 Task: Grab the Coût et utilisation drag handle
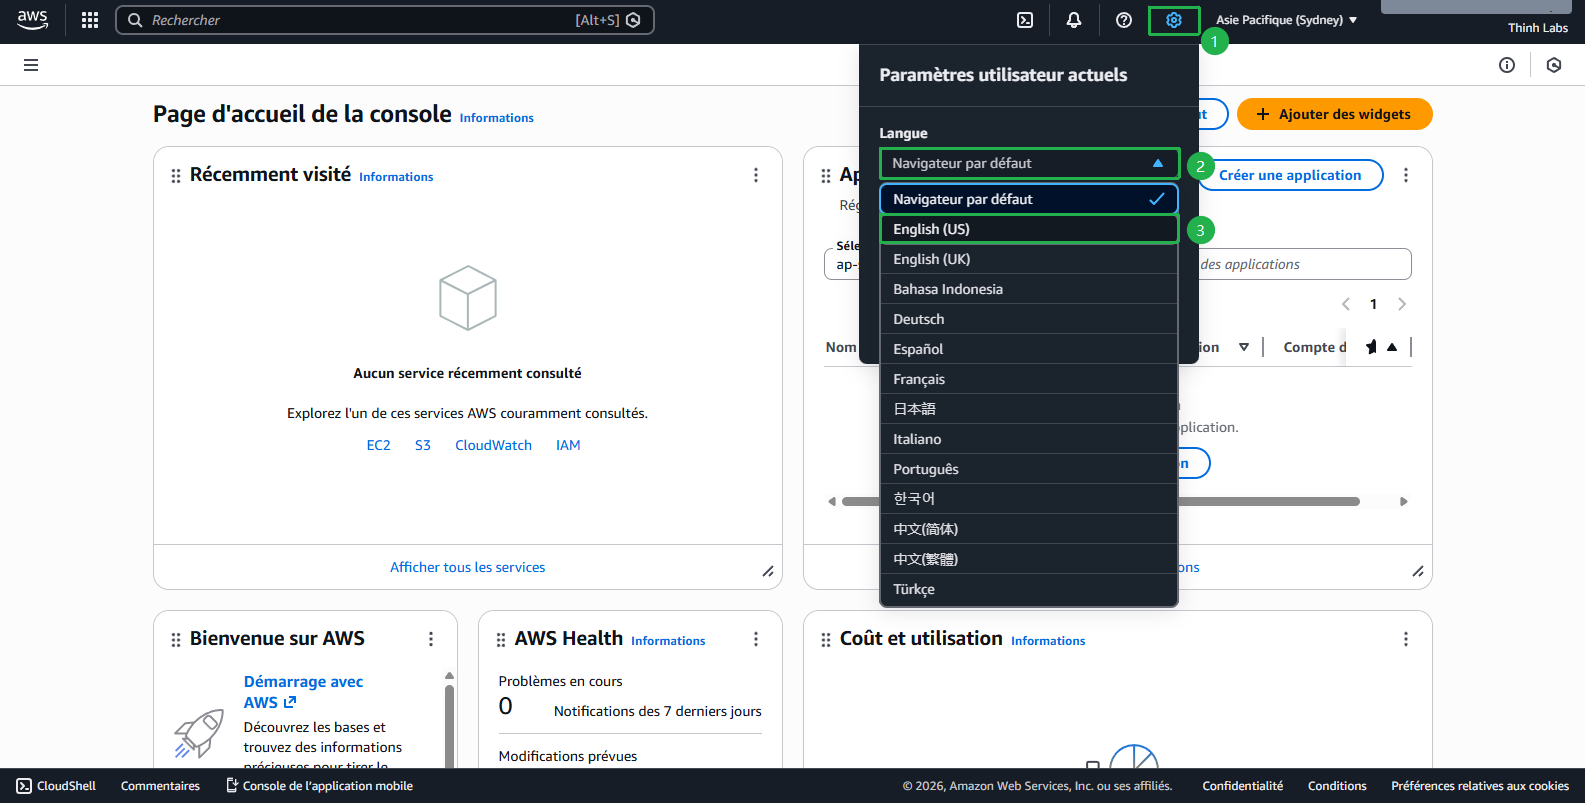point(826,640)
